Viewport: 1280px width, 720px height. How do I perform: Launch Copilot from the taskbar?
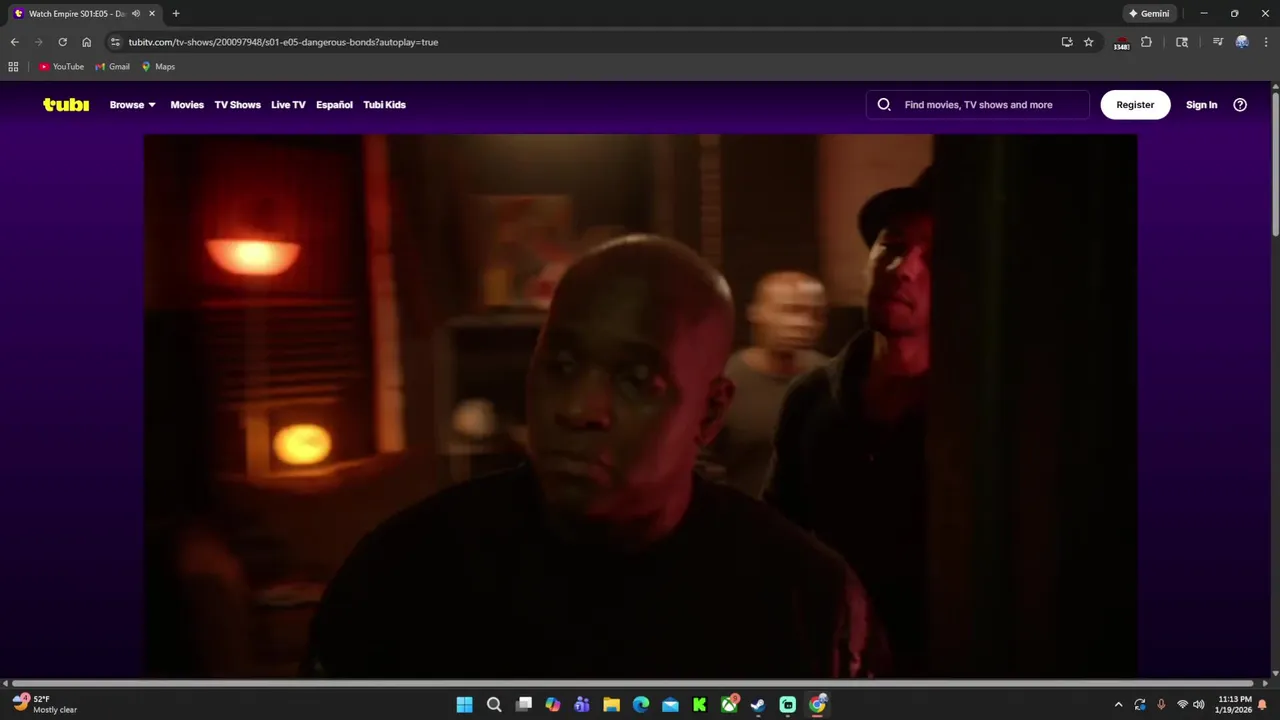553,705
